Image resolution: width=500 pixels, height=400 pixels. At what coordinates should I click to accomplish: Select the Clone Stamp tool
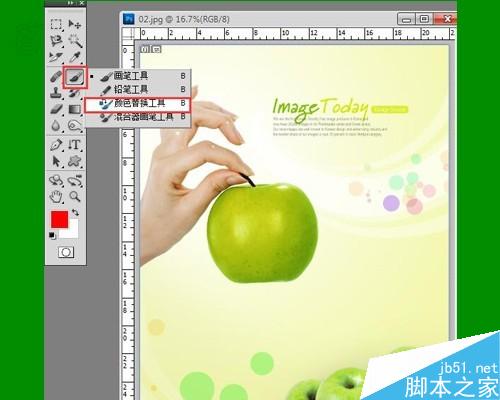point(56,93)
